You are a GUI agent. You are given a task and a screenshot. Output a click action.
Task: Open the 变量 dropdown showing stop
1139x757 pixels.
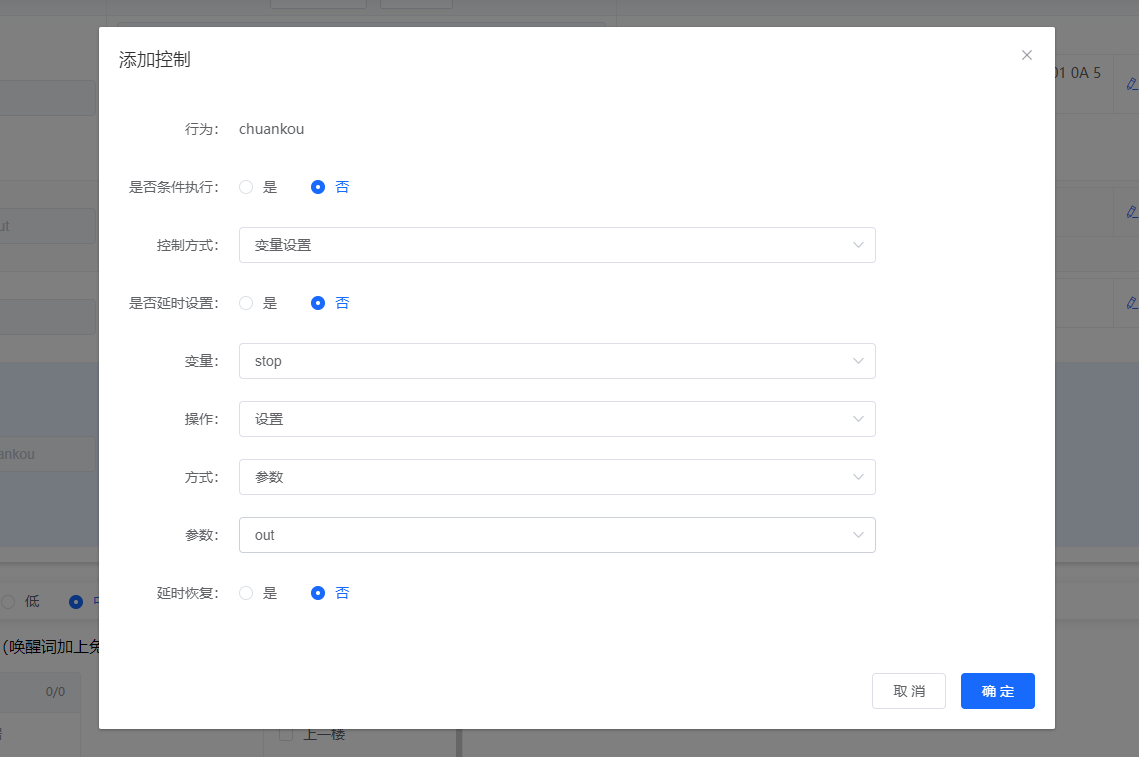pyautogui.click(x=556, y=361)
